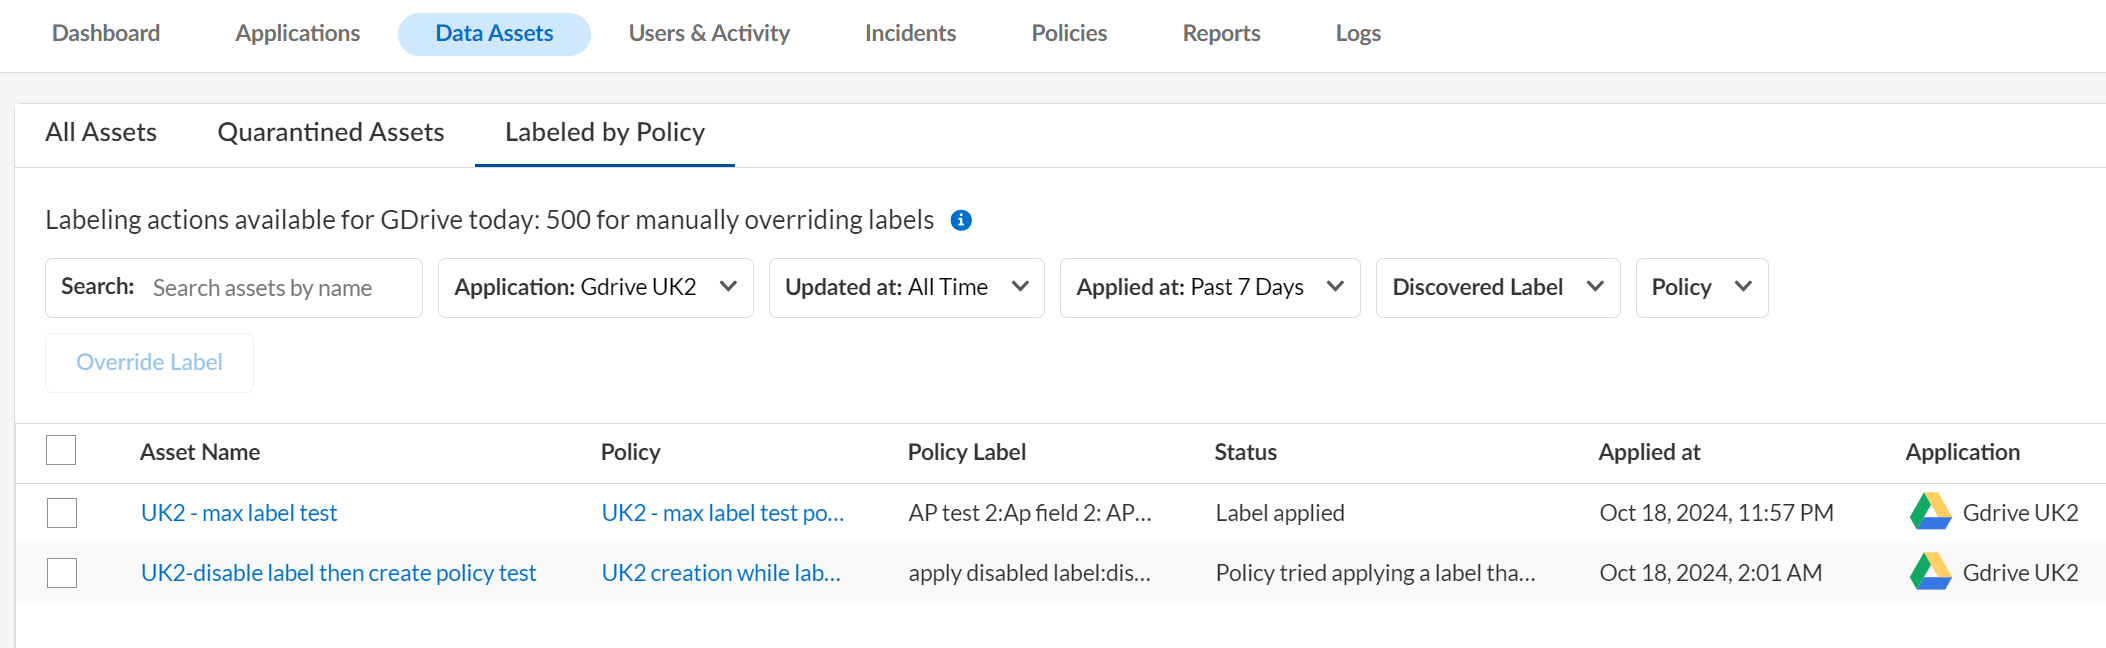
Task: Click the Search assets by name field
Action: 280,288
